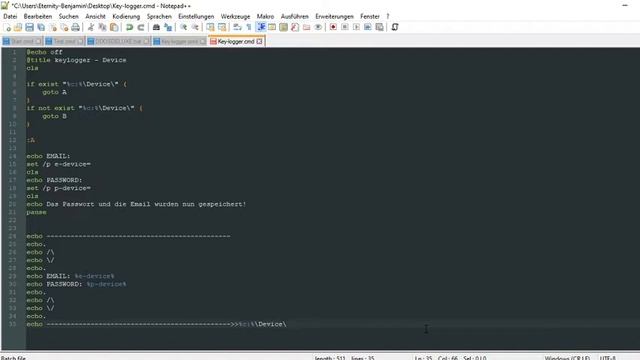Click the Copy toolbar icon
This screenshot has width=640, height=360.
pyautogui.click(x=102, y=27)
